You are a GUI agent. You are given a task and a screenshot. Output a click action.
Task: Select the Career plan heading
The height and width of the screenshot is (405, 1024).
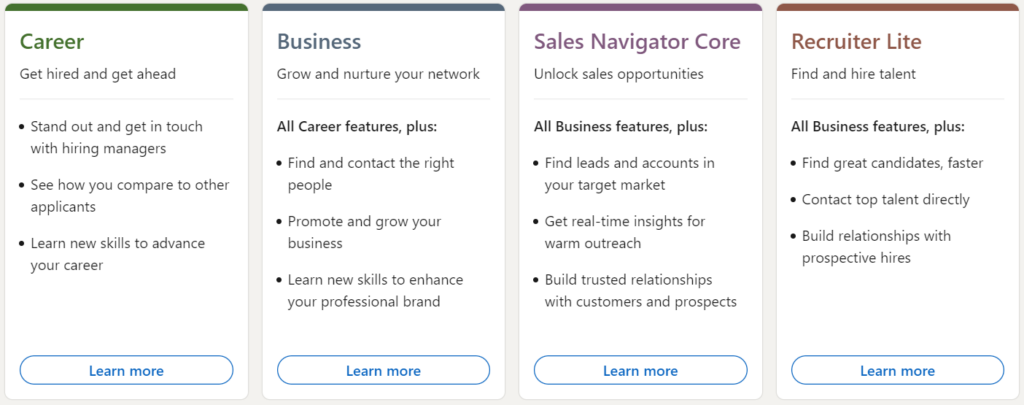click(52, 42)
